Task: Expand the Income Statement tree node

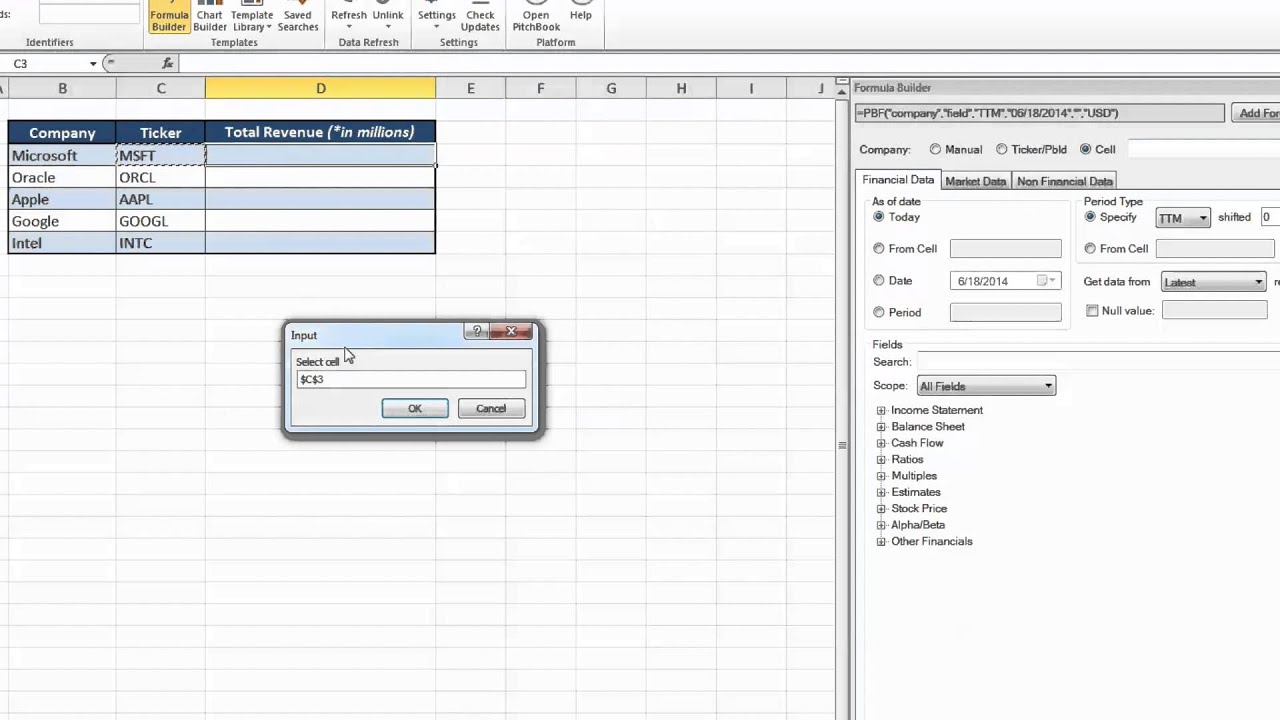Action: tap(881, 410)
